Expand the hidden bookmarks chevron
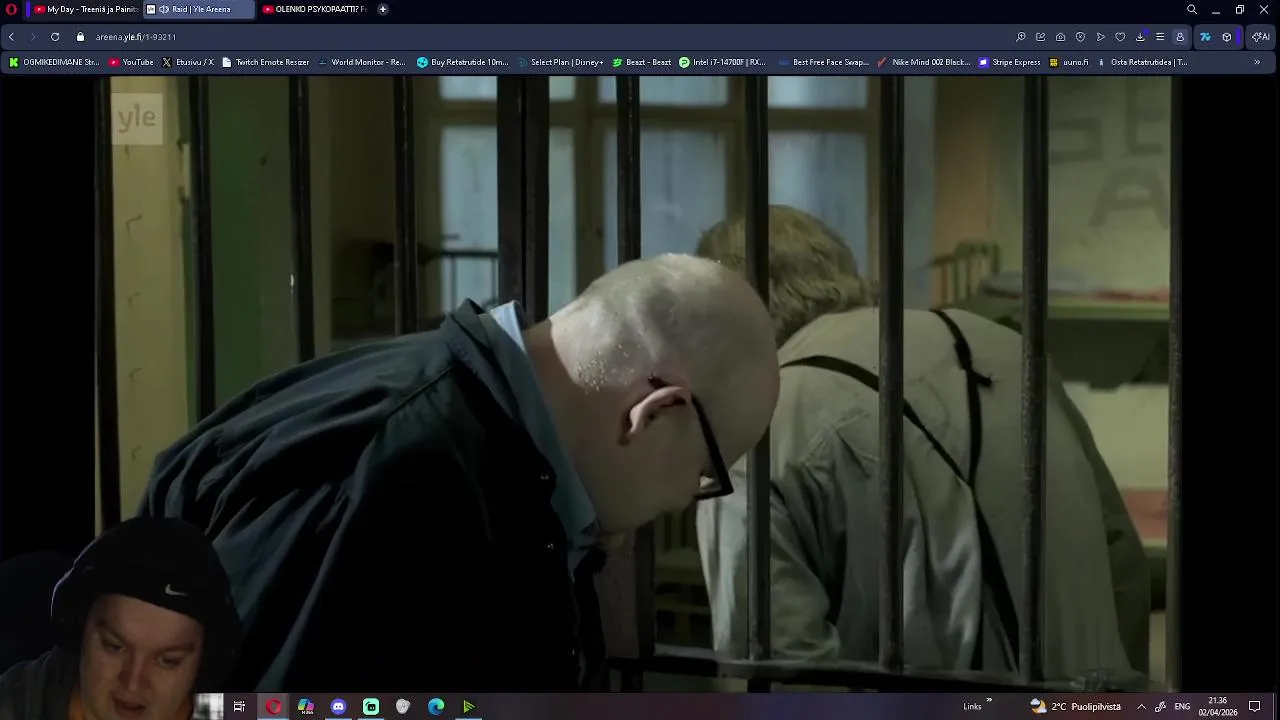The width and height of the screenshot is (1280, 720). pos(1257,62)
